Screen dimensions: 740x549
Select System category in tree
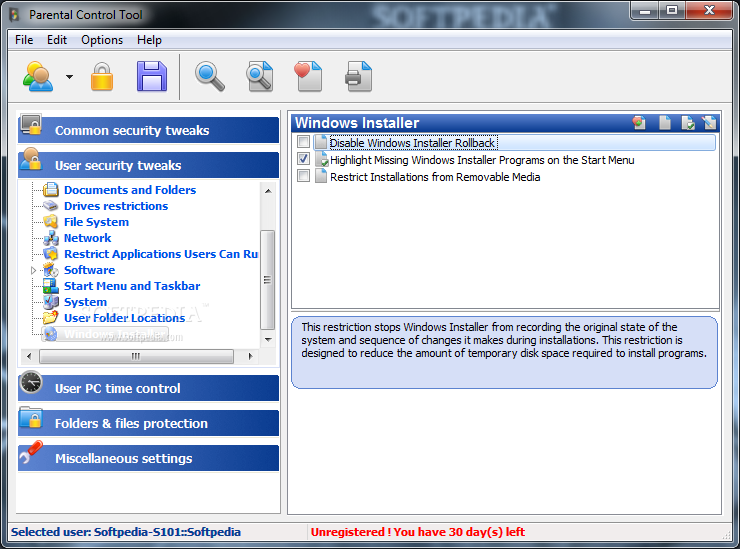[85, 302]
